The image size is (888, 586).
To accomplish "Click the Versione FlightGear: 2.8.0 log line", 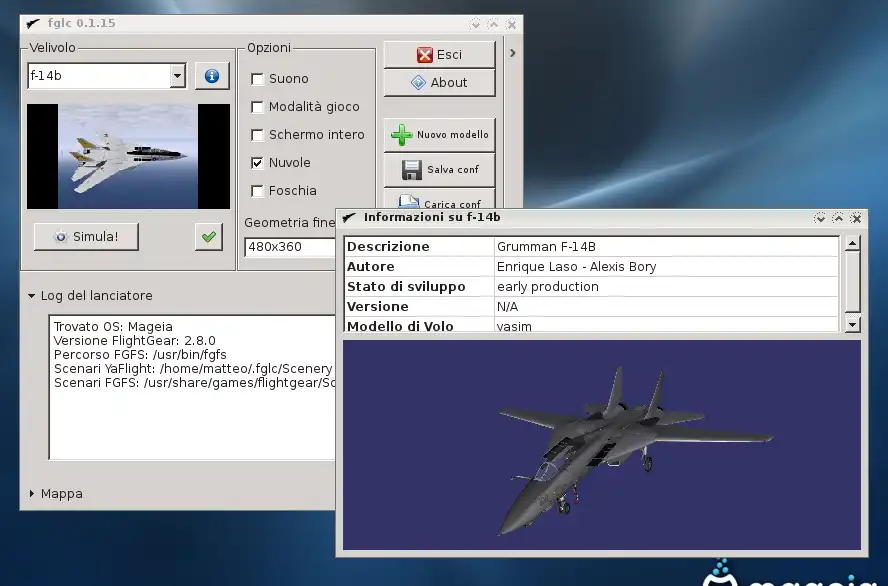I will point(134,341).
